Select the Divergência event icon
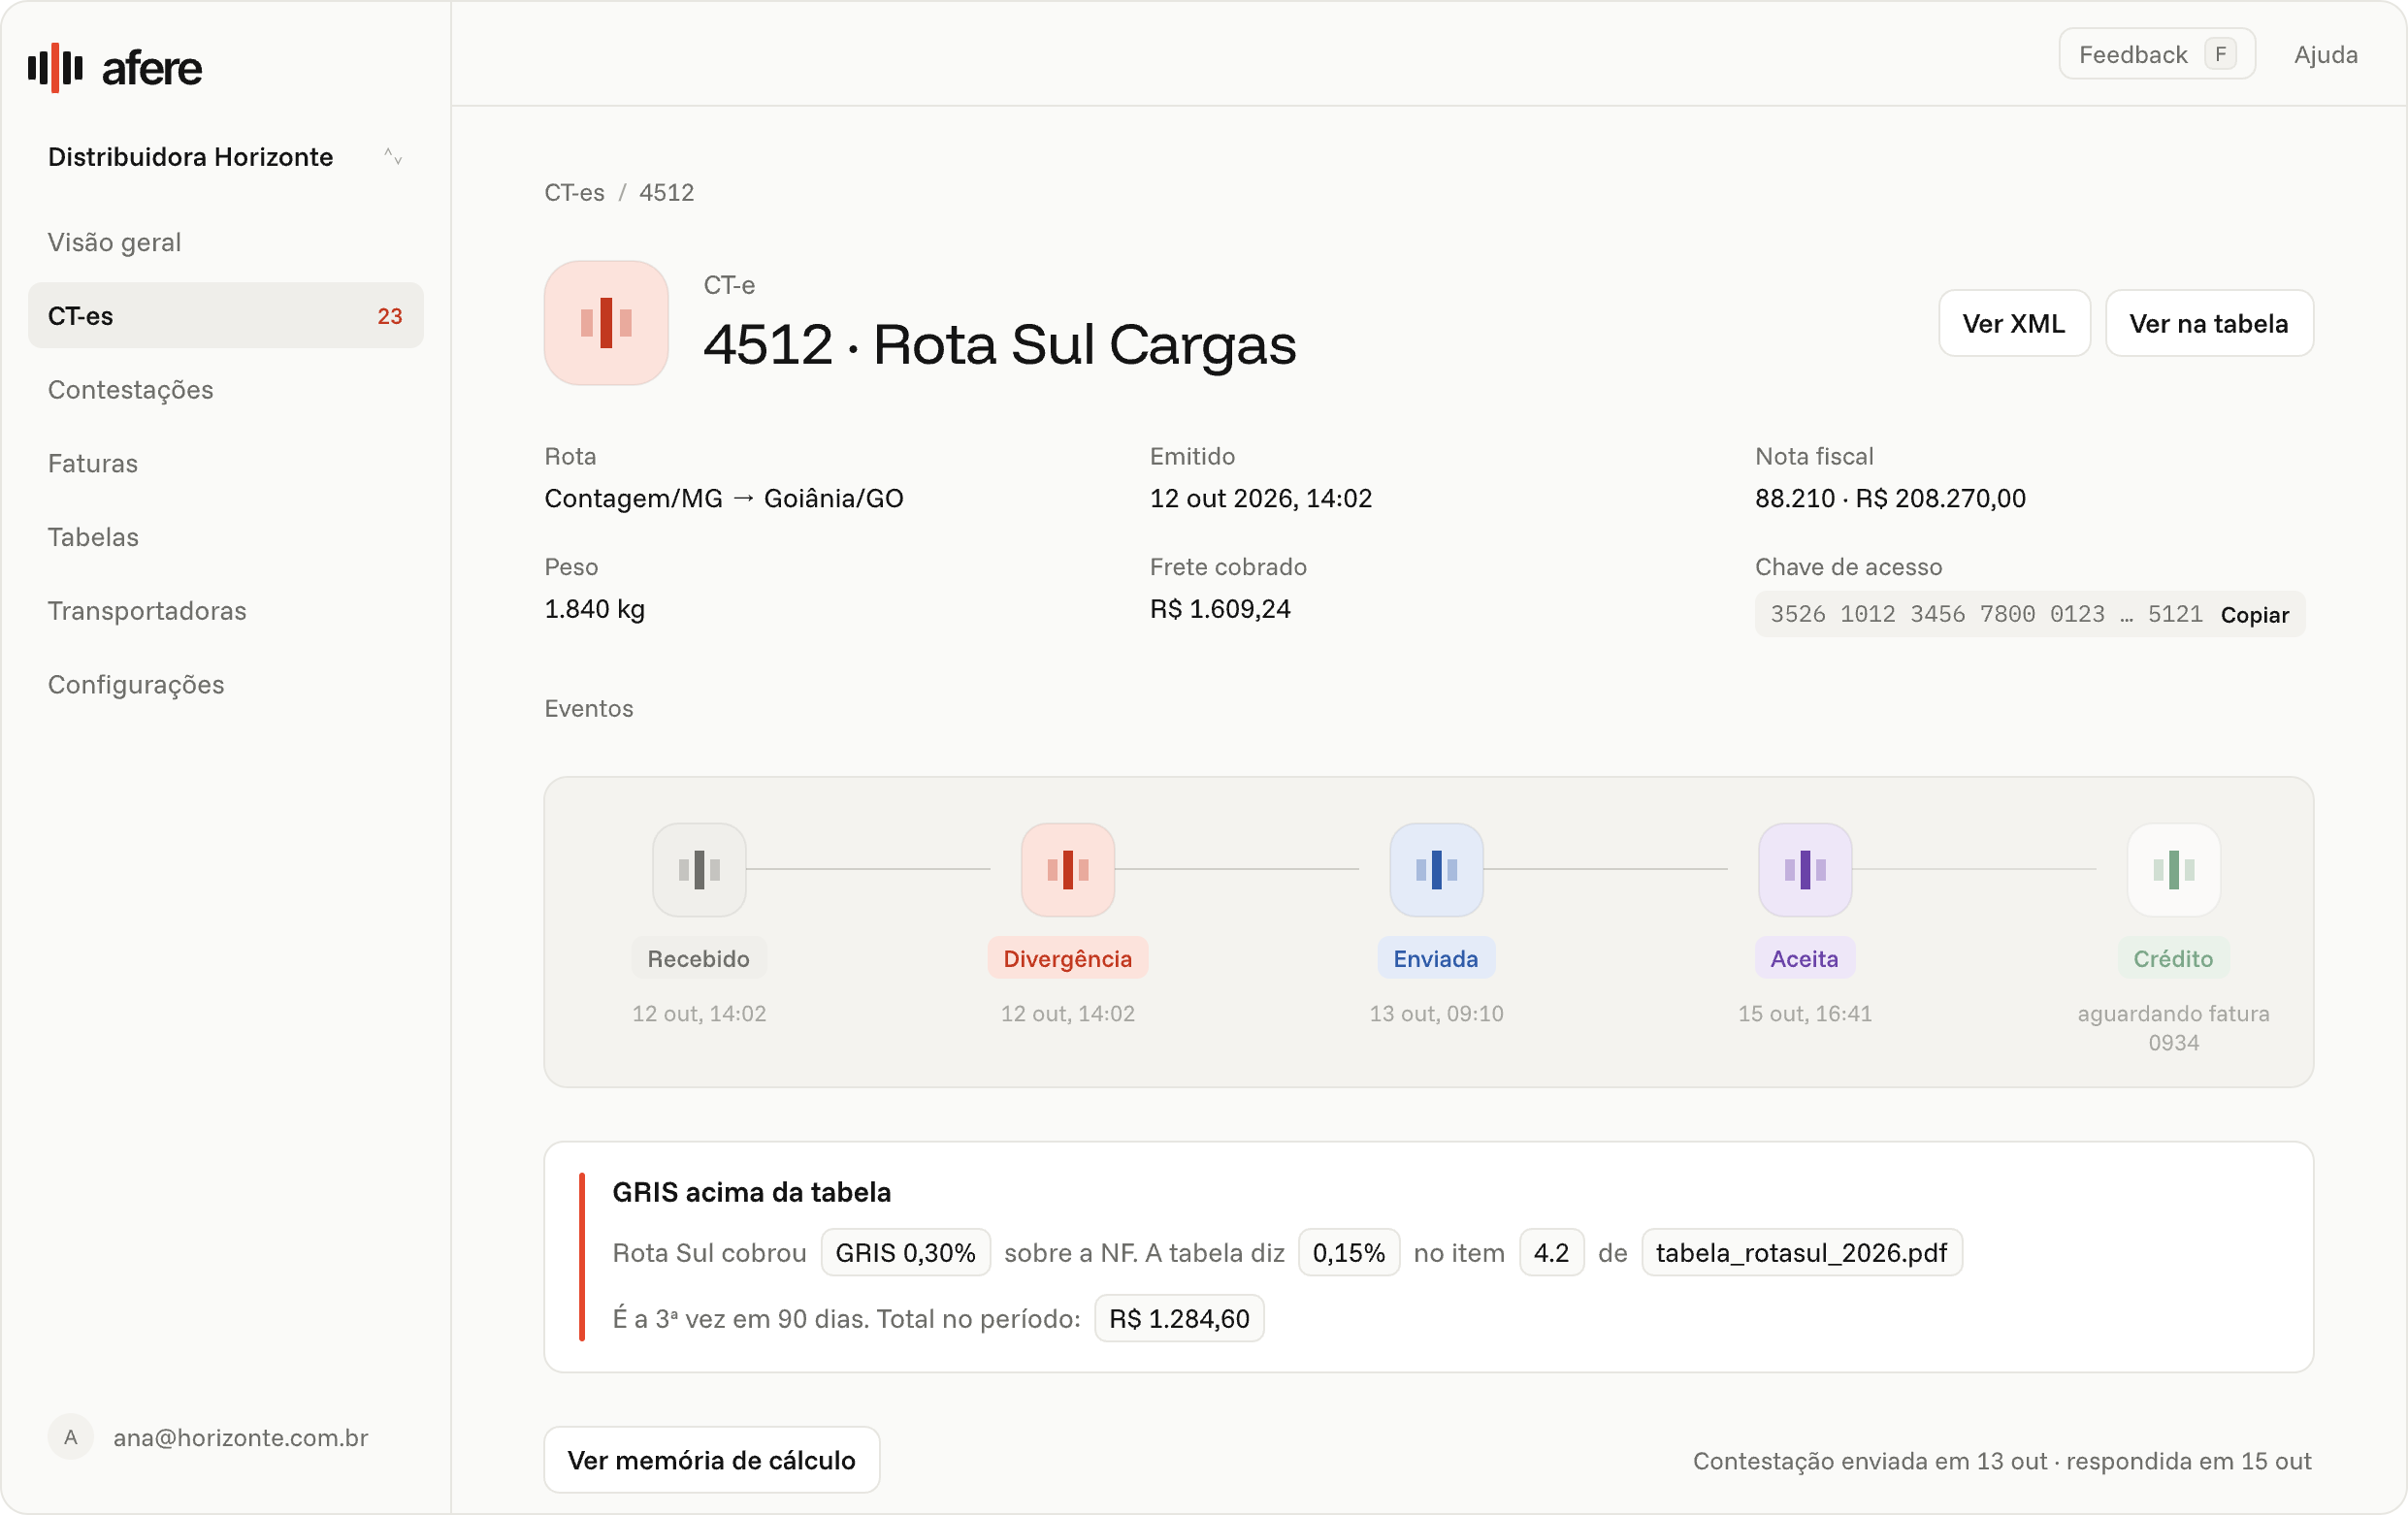Screen dimensions: 2408x1515 point(1068,869)
